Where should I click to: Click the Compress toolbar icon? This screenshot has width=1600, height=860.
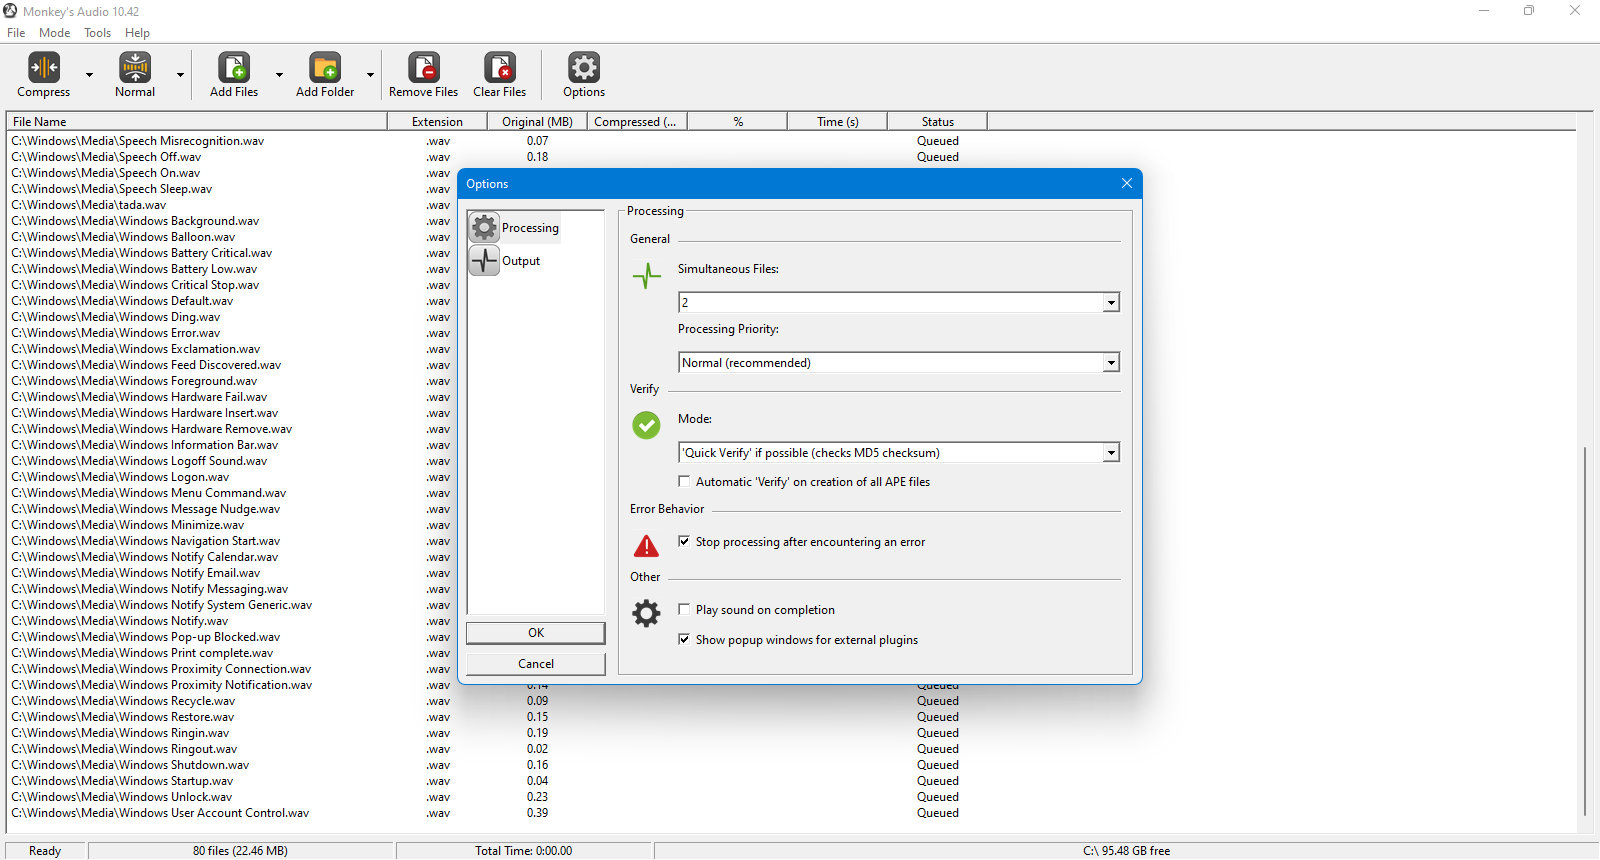click(44, 67)
